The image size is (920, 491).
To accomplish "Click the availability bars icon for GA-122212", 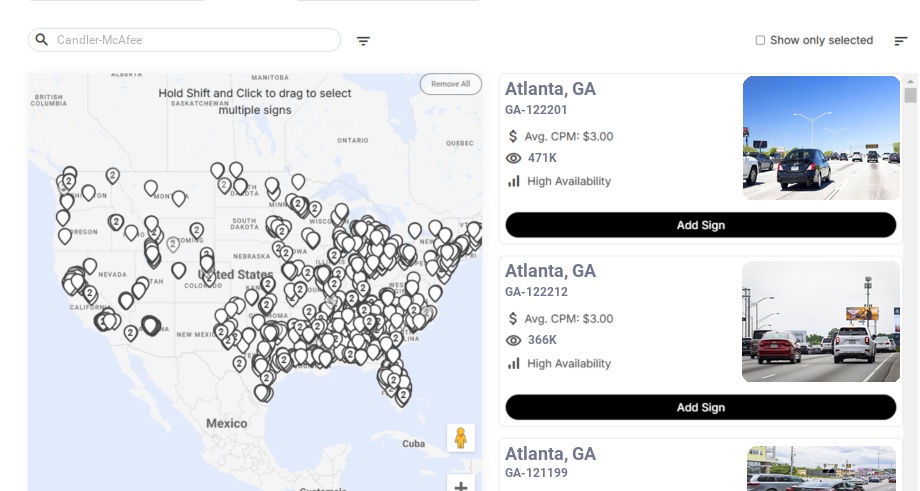I will pos(514,363).
